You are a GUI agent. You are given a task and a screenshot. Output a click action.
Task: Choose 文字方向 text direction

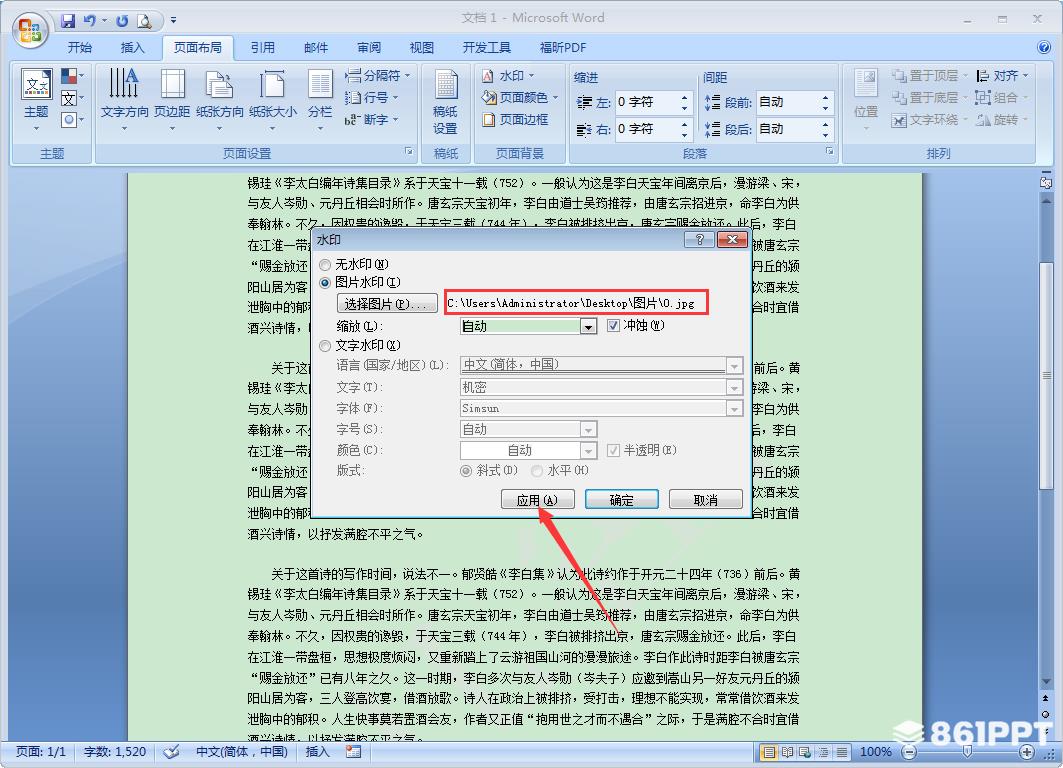point(124,100)
